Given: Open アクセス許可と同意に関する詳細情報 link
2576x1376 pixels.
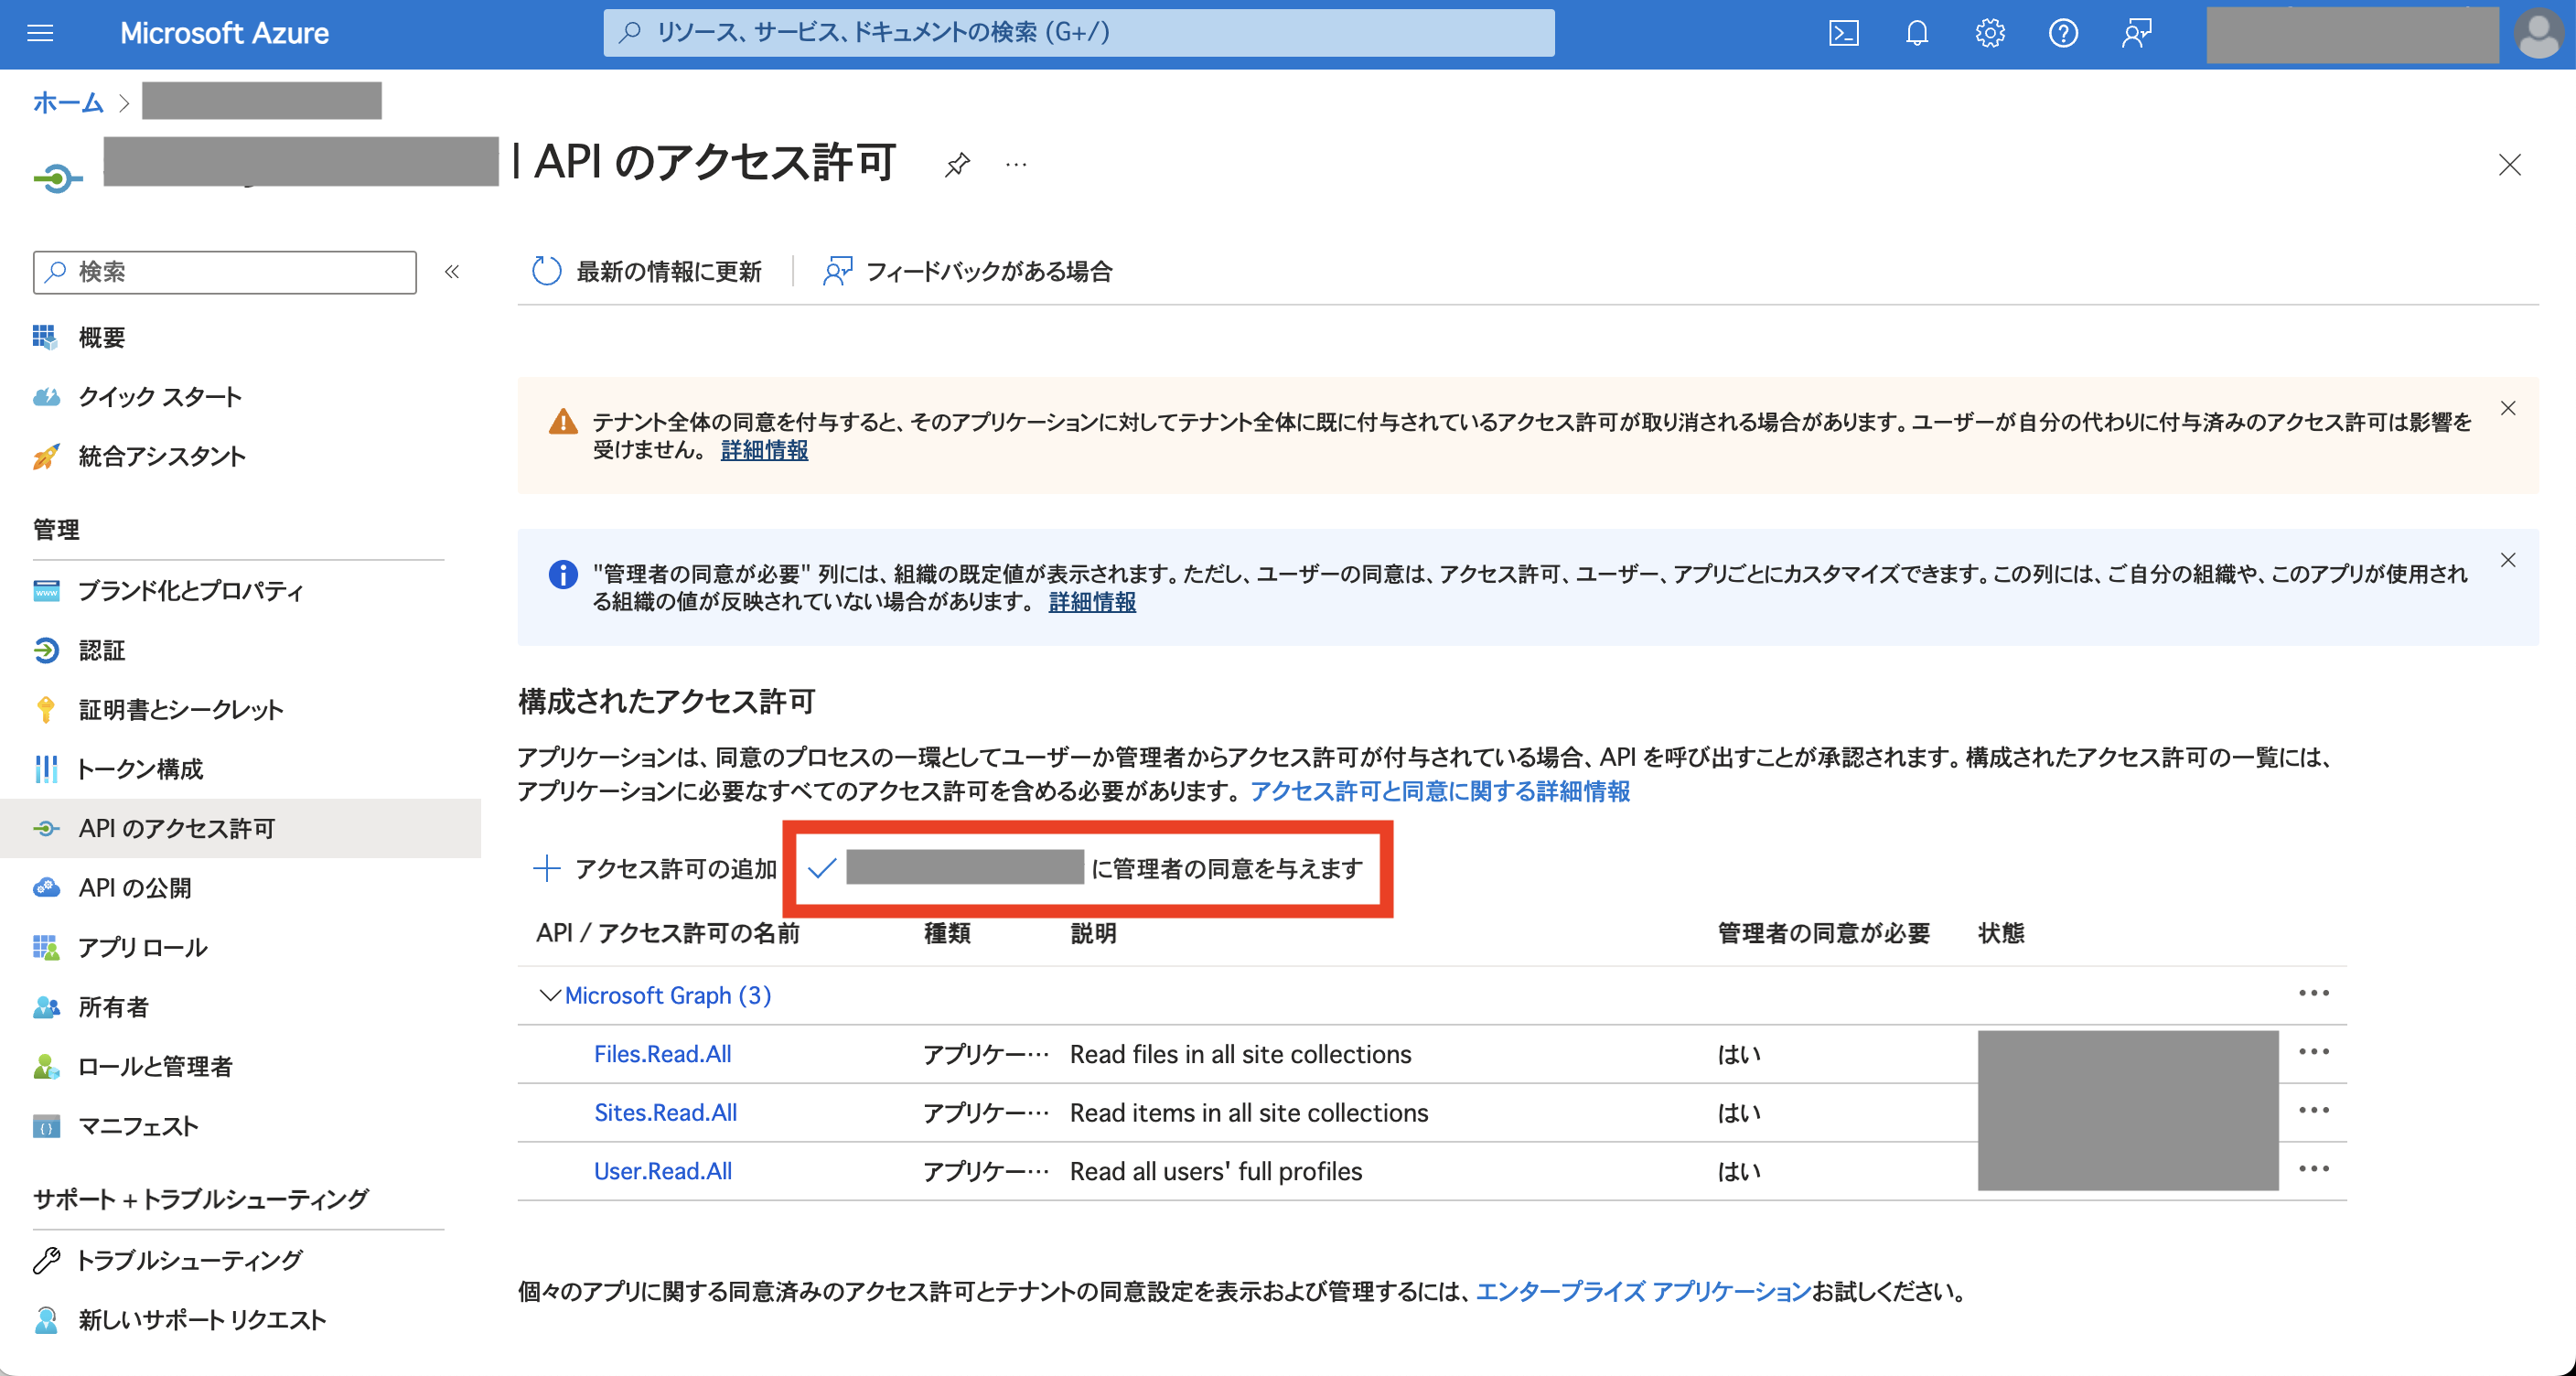Looking at the screenshot, I should [x=1440, y=791].
